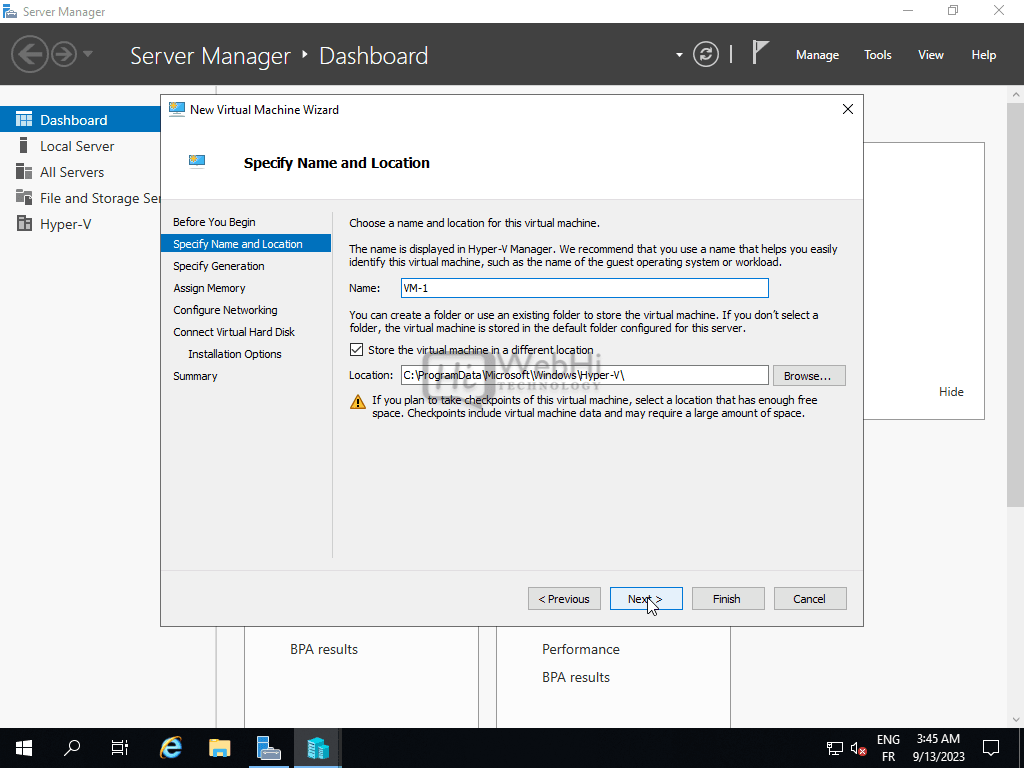Screen dimensions: 1024x768
Task: Click the Server Manager vertical scrollbar
Action: pyautogui.click(x=1016, y=304)
